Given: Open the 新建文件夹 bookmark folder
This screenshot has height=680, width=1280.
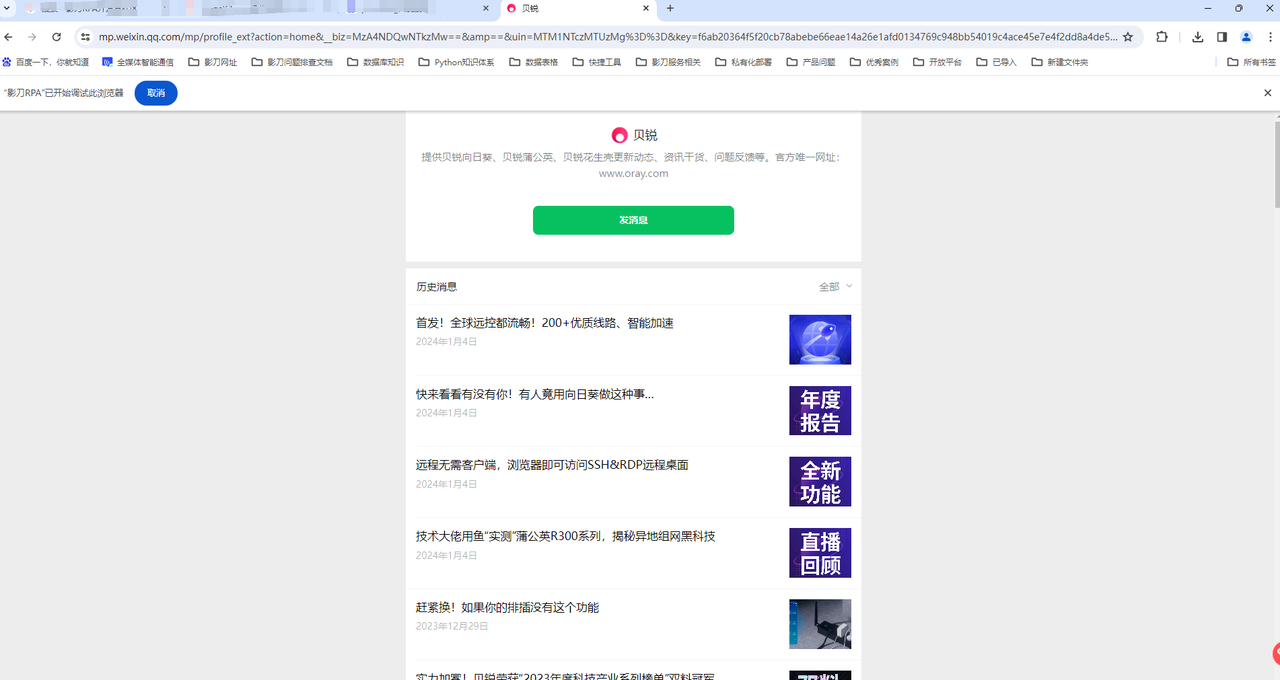Looking at the screenshot, I should pos(1059,62).
